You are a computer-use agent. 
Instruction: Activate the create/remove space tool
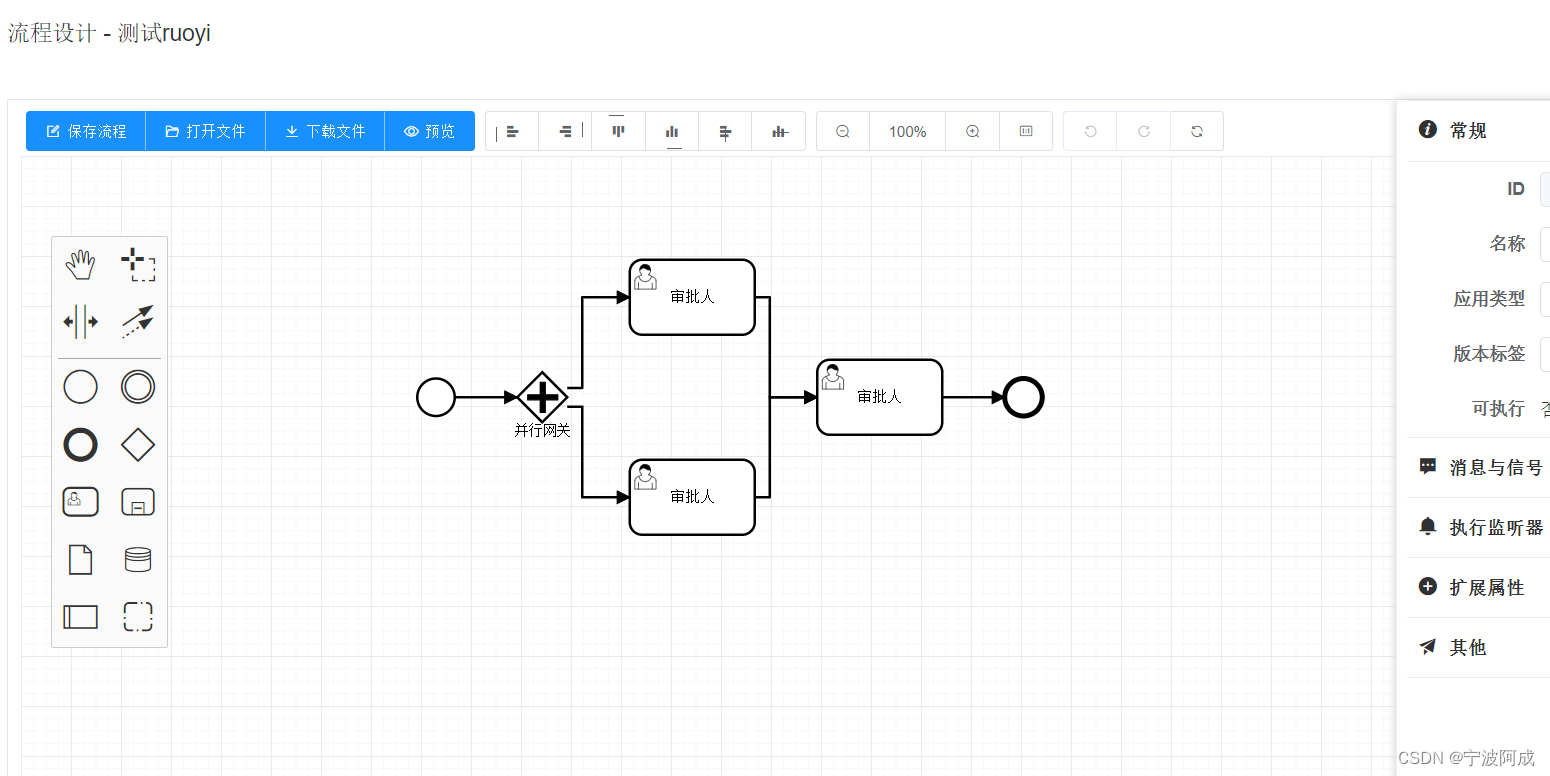pyautogui.click(x=80, y=322)
